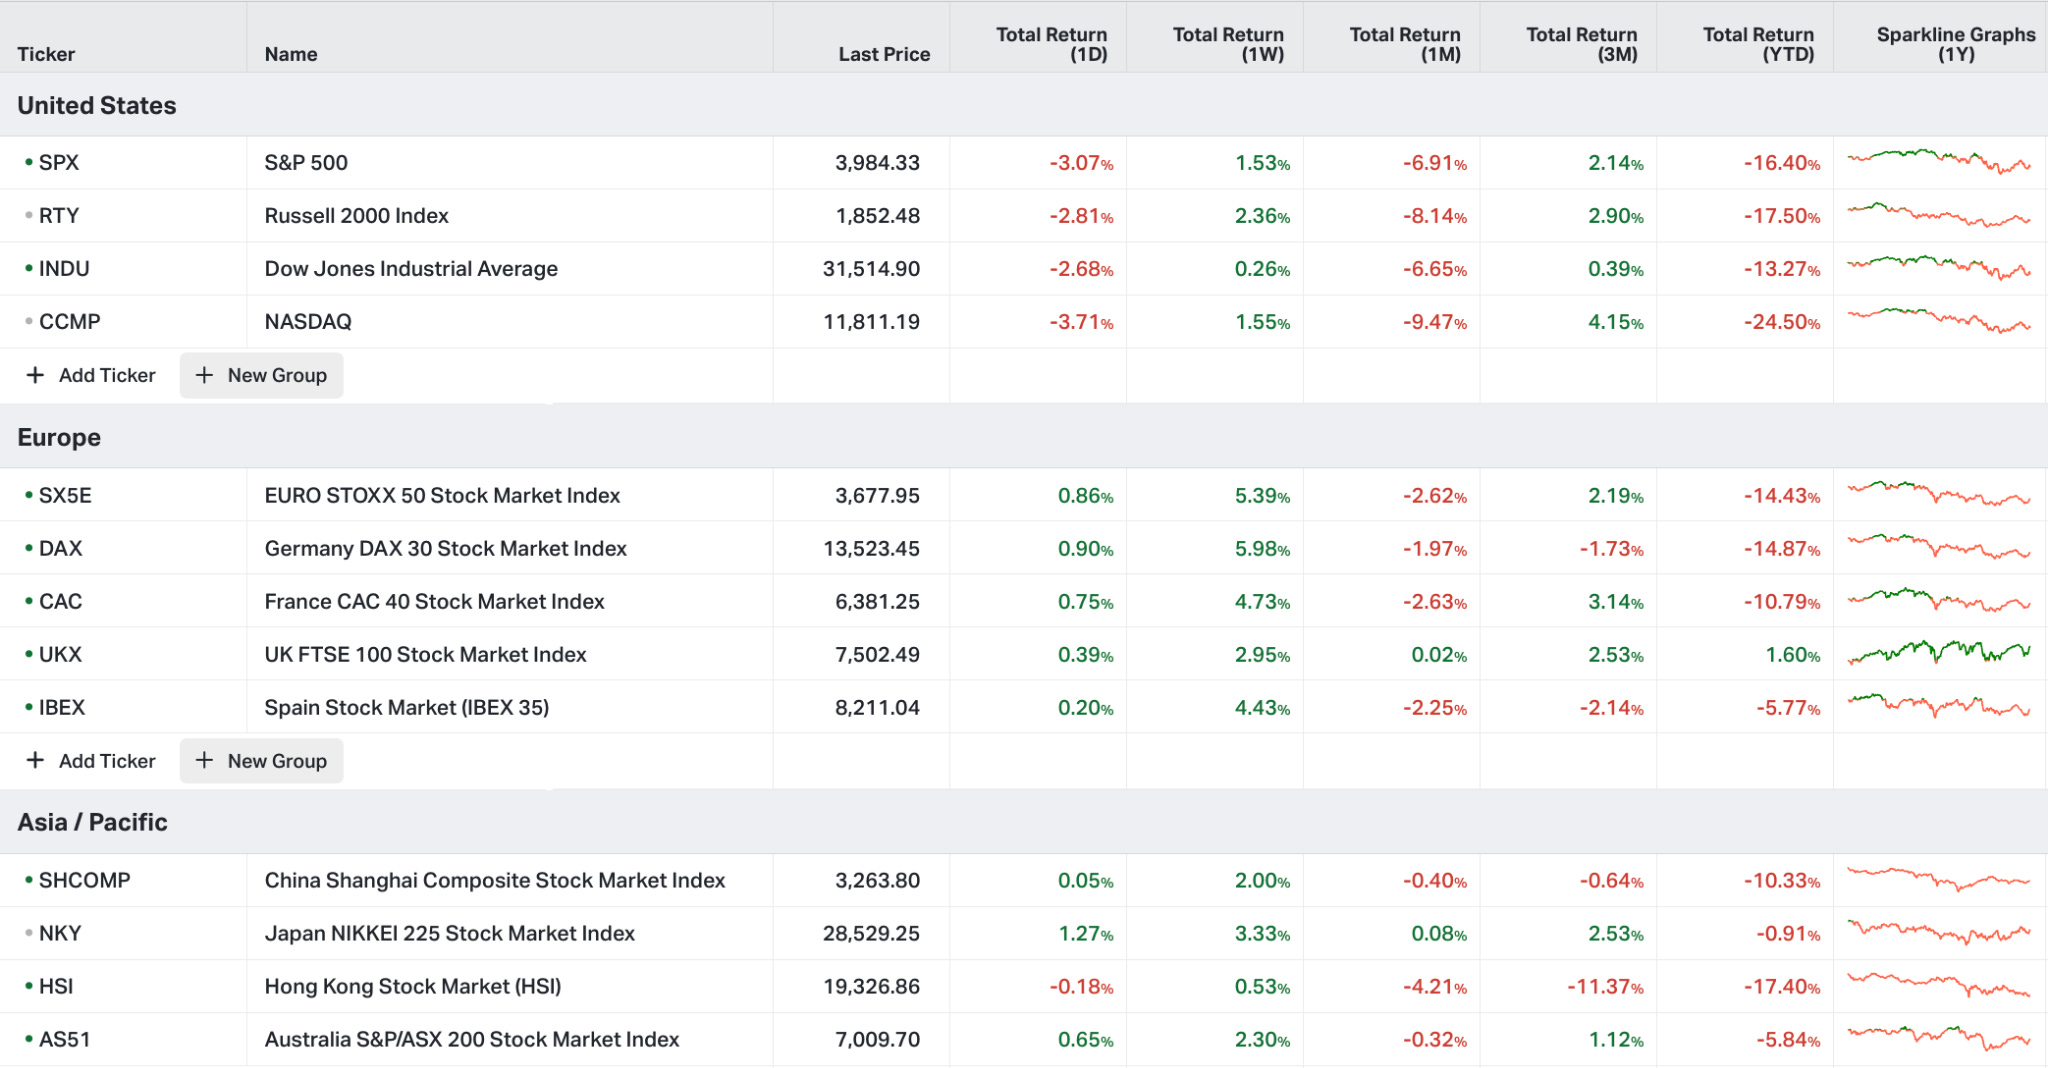Open the INDU ticker

coord(64,268)
